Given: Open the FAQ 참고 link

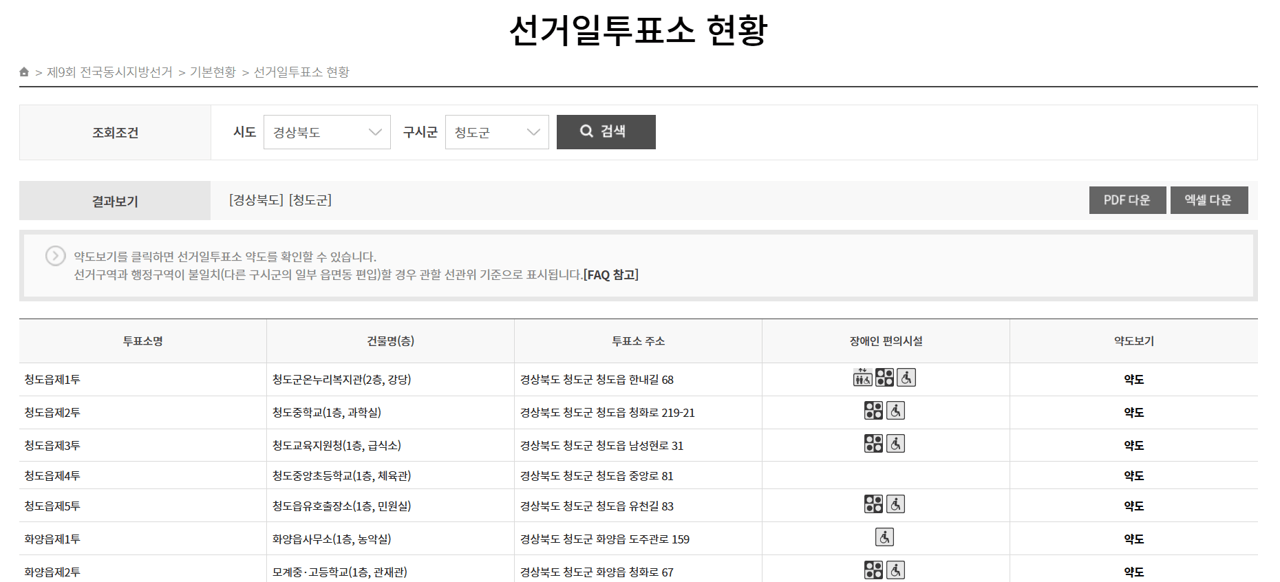Looking at the screenshot, I should (611, 275).
